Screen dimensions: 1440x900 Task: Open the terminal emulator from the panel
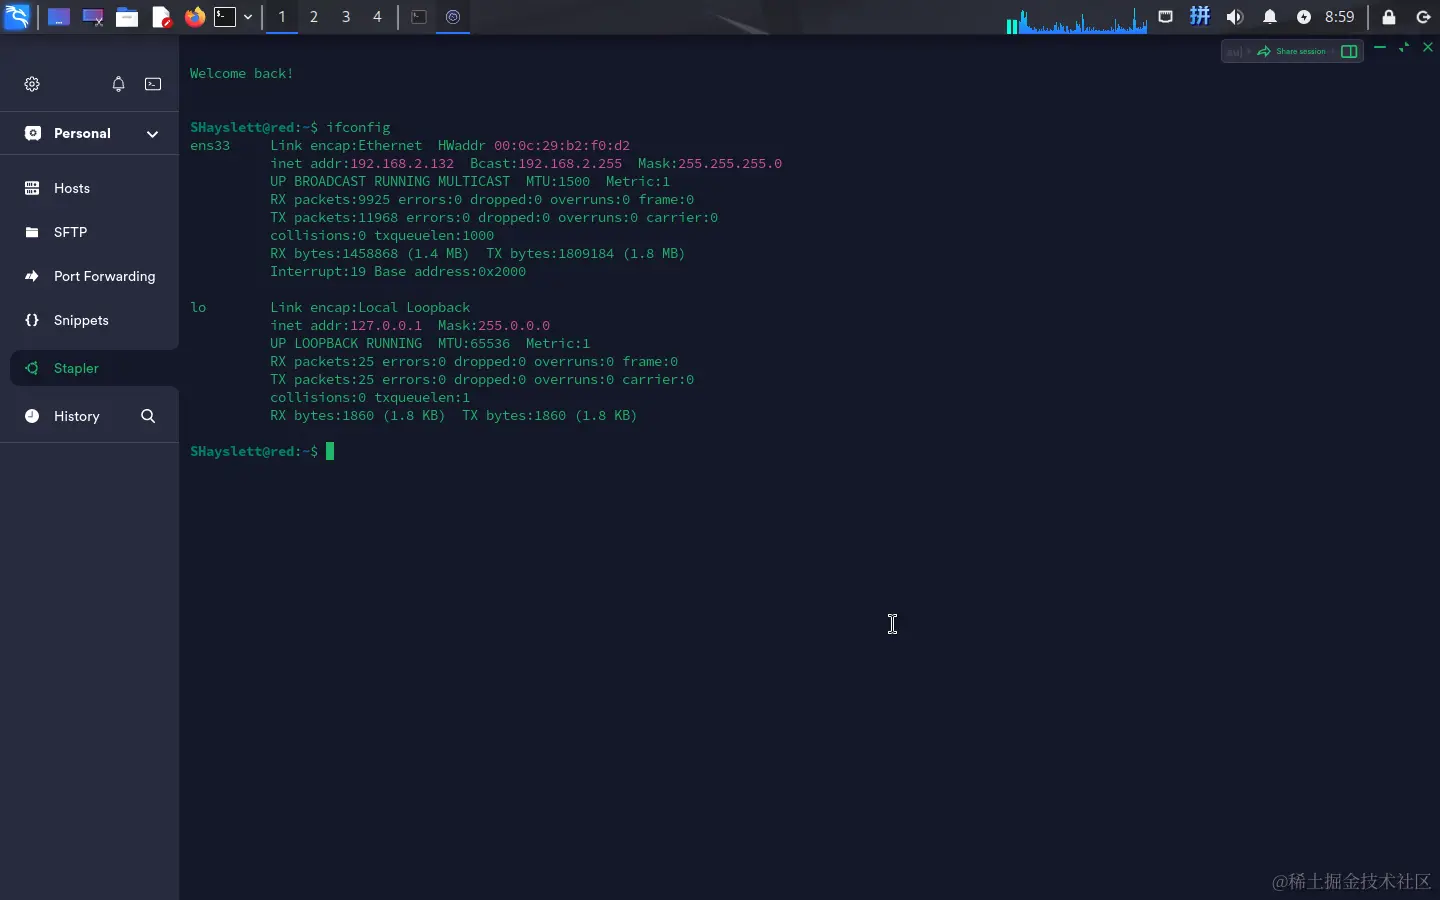click(225, 17)
